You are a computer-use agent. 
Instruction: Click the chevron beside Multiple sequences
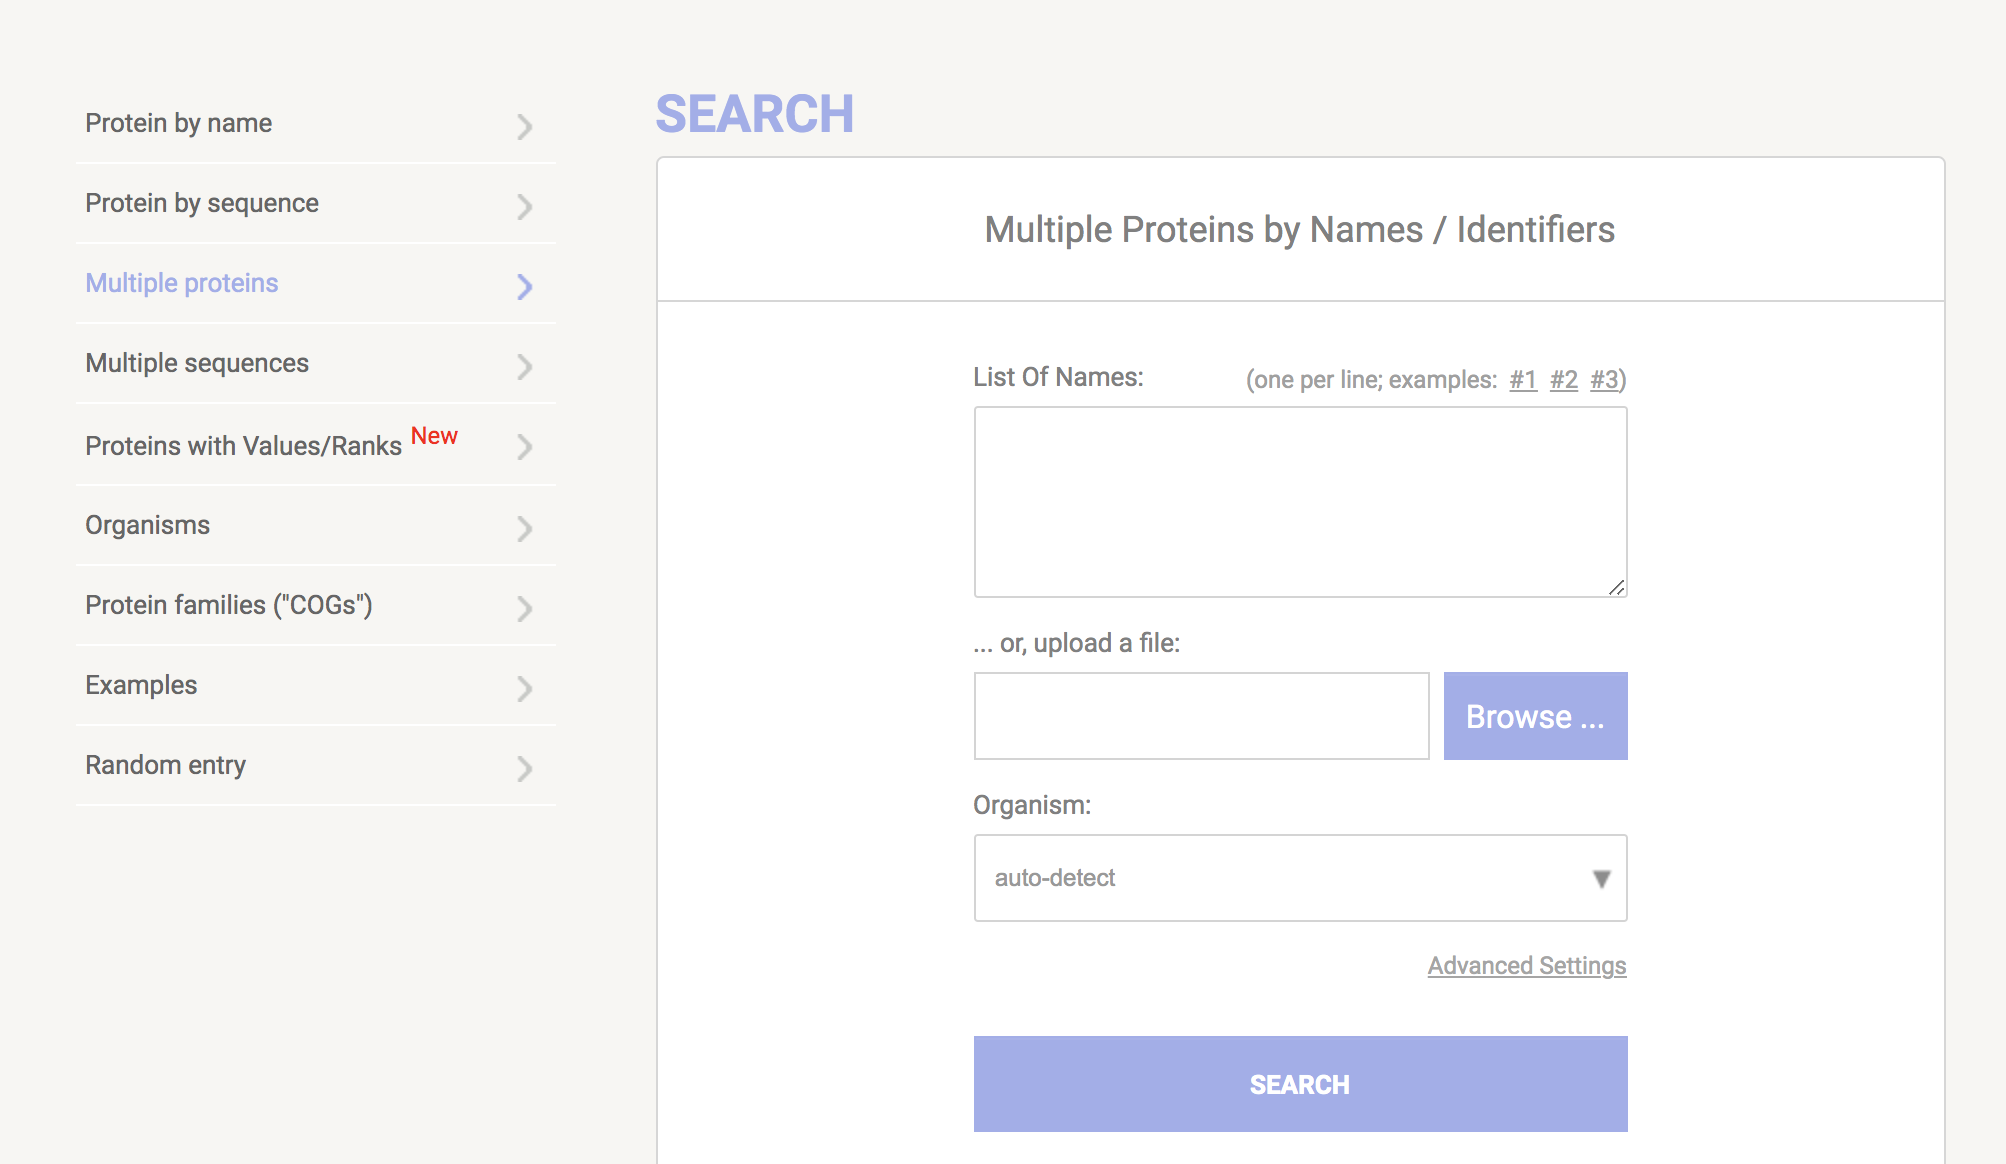(x=524, y=366)
